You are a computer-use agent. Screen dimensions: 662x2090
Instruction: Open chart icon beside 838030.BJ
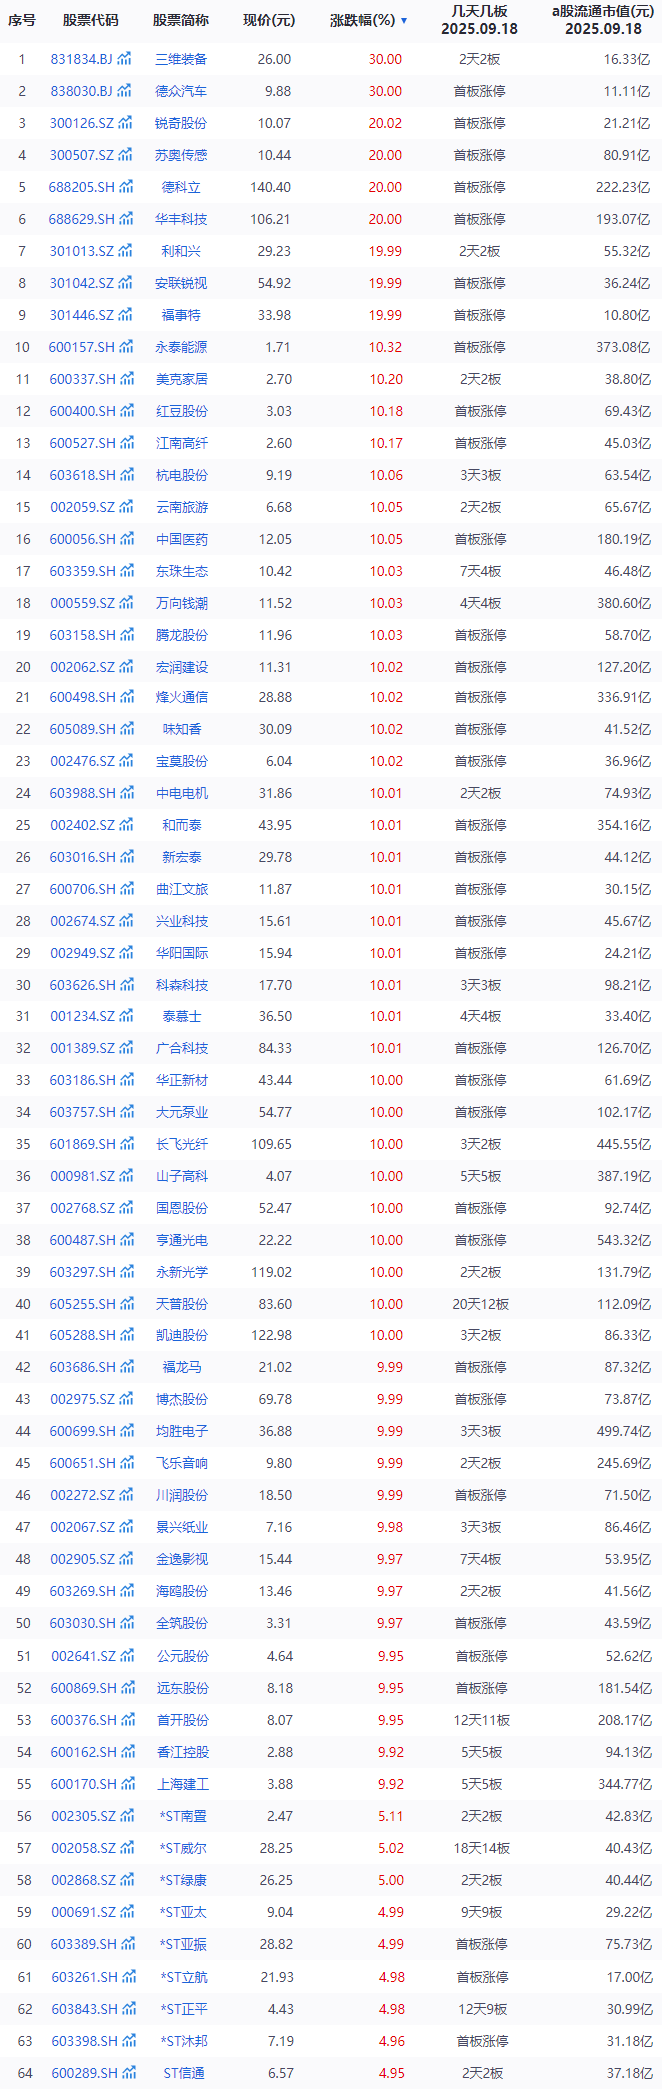pos(124,91)
